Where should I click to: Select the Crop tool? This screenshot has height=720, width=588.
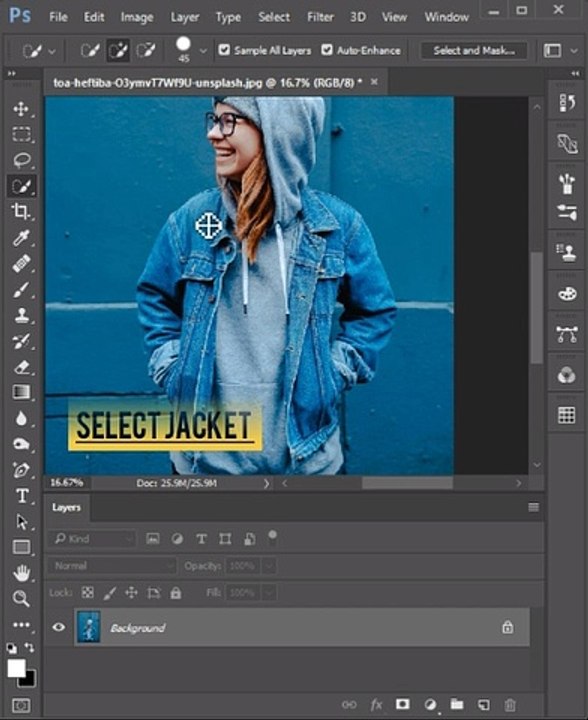pyautogui.click(x=21, y=212)
